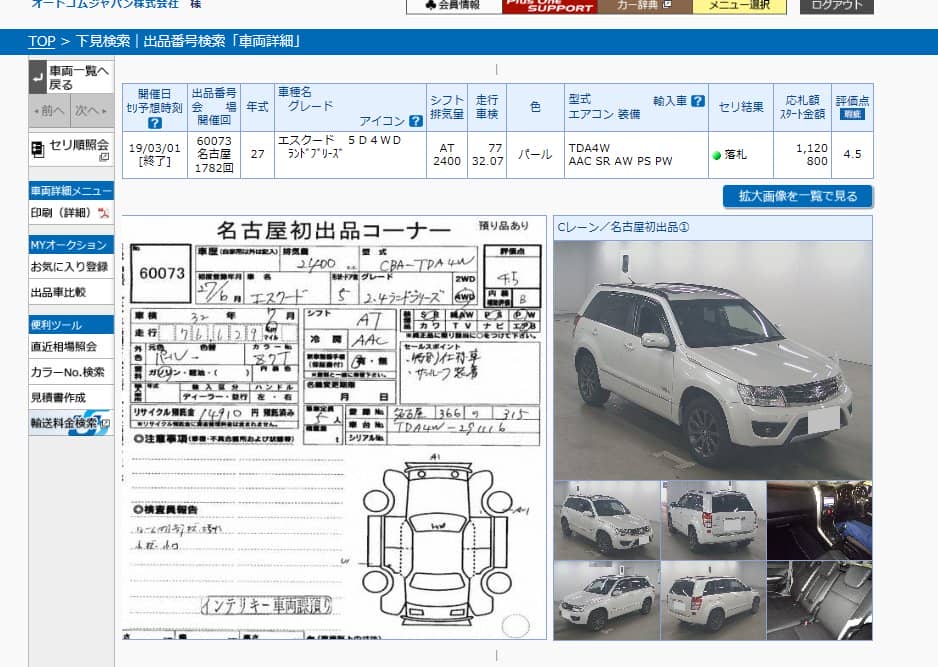This screenshot has width=938, height=667.
Task: Open the Plus One SUPPORT tab
Action: point(550,5)
